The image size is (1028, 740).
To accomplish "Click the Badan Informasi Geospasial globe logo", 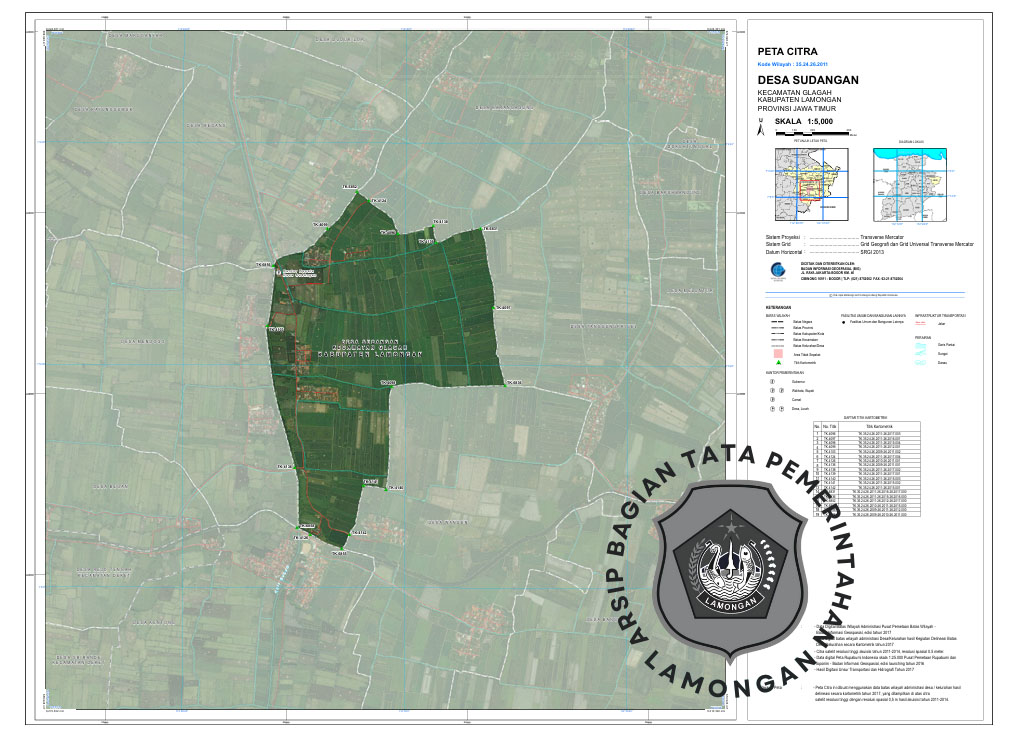I will click(x=778, y=270).
